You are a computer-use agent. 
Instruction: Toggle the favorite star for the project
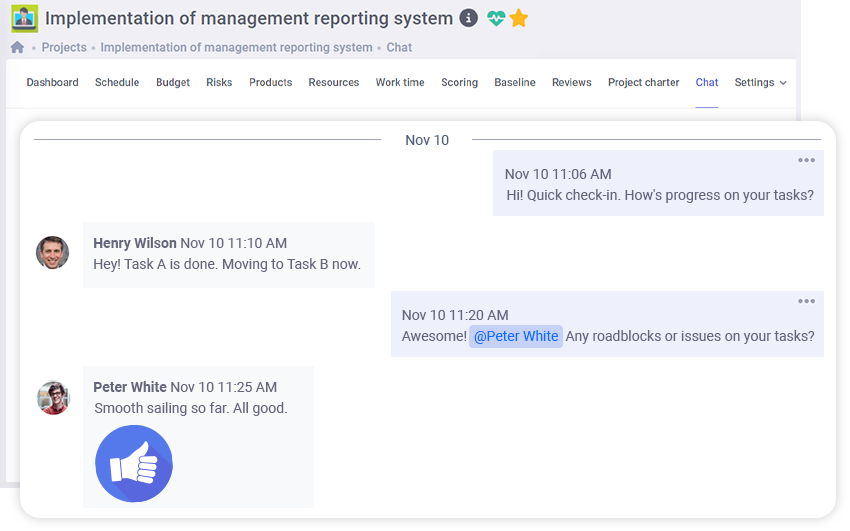click(x=518, y=18)
